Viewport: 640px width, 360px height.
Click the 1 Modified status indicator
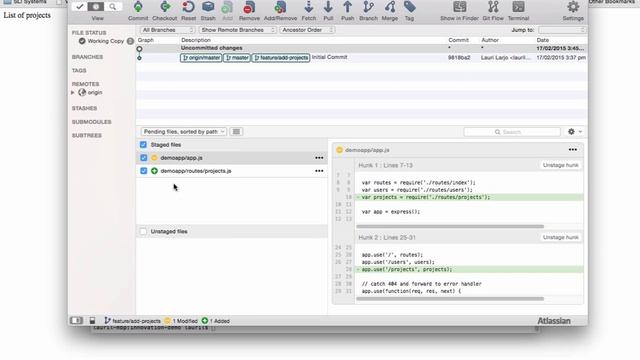pos(181,321)
